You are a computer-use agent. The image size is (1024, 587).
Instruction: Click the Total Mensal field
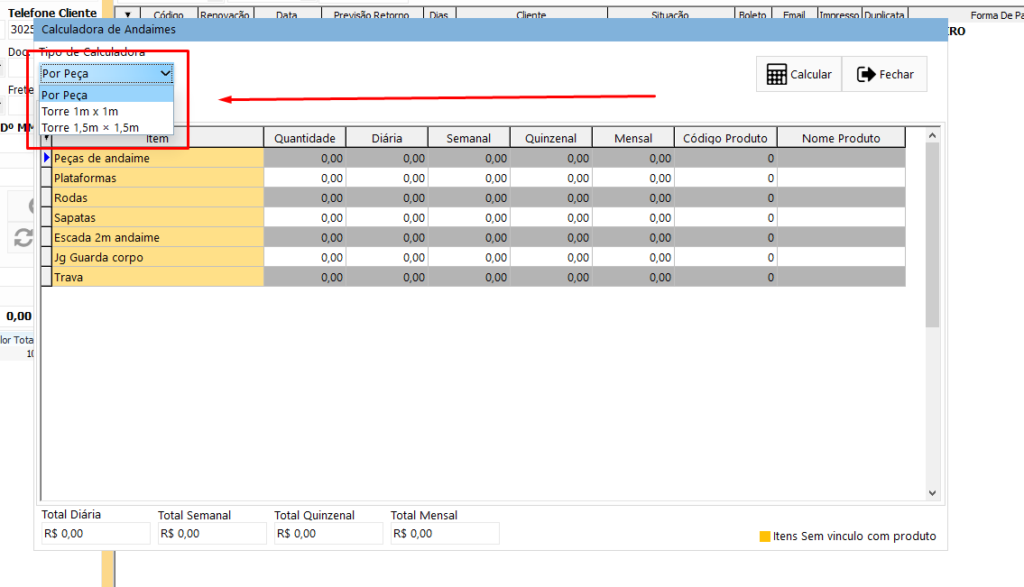click(445, 533)
